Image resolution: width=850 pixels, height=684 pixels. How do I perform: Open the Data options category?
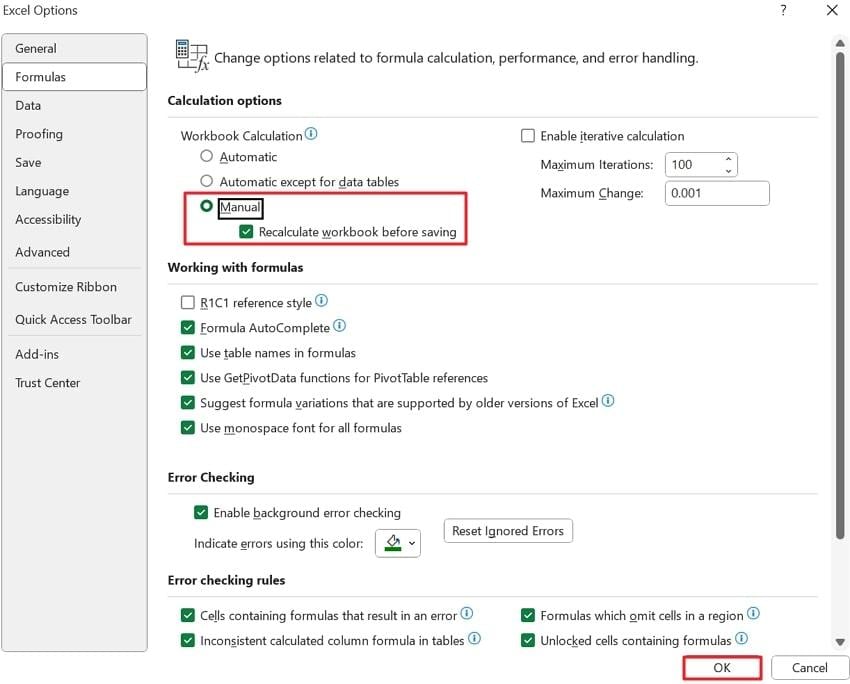click(x=74, y=106)
